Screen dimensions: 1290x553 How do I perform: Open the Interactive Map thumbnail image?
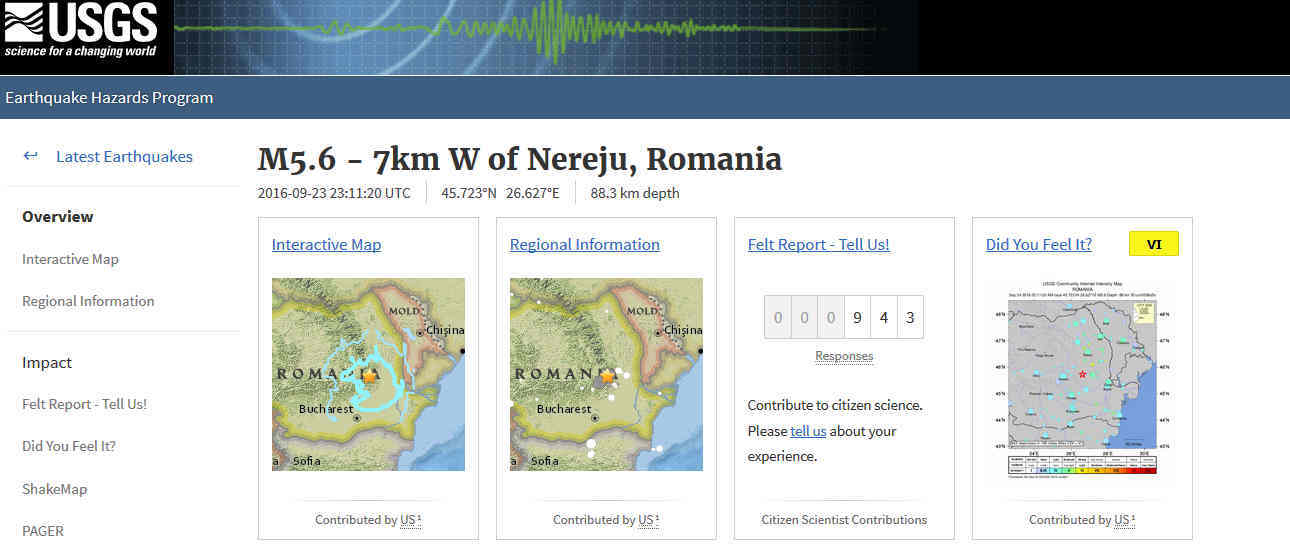pyautogui.click(x=368, y=374)
